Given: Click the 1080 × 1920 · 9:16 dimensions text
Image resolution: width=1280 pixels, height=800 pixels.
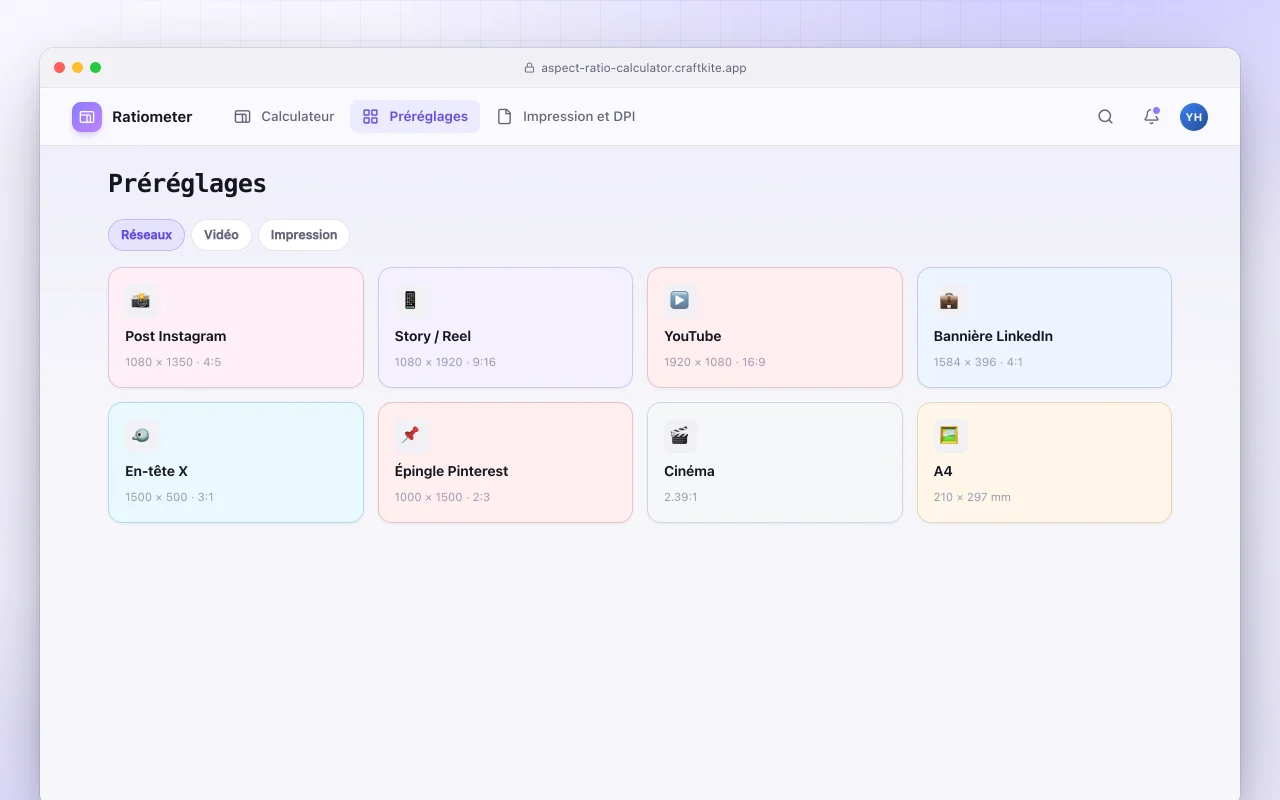Looking at the screenshot, I should click(445, 362).
